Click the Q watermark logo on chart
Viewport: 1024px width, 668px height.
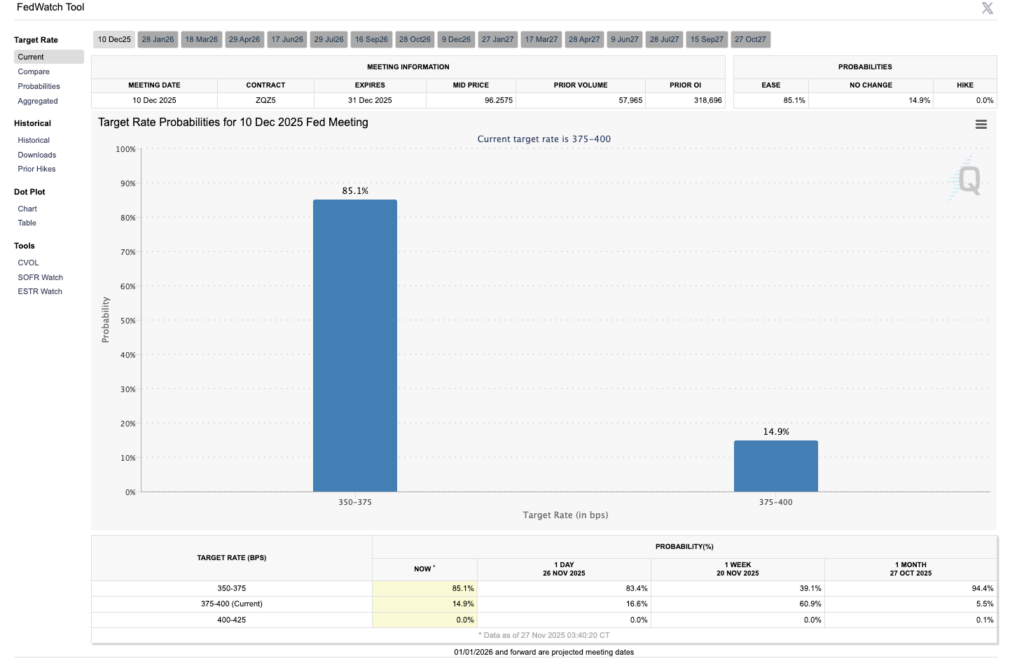968,180
